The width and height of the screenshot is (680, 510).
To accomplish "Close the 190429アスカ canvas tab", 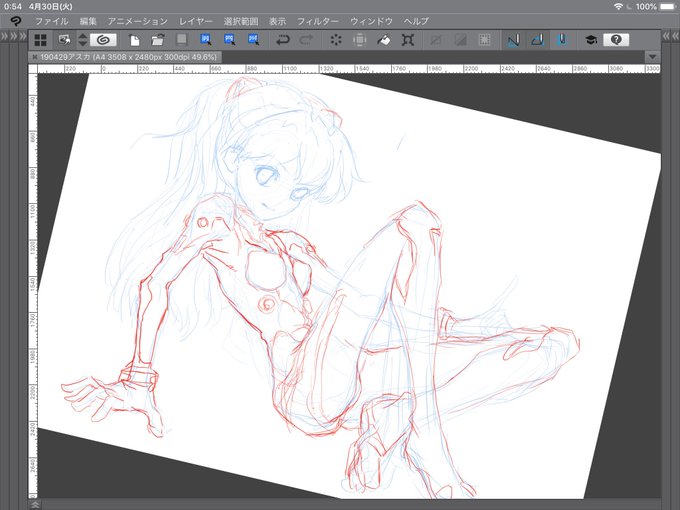I will (x=34, y=57).
